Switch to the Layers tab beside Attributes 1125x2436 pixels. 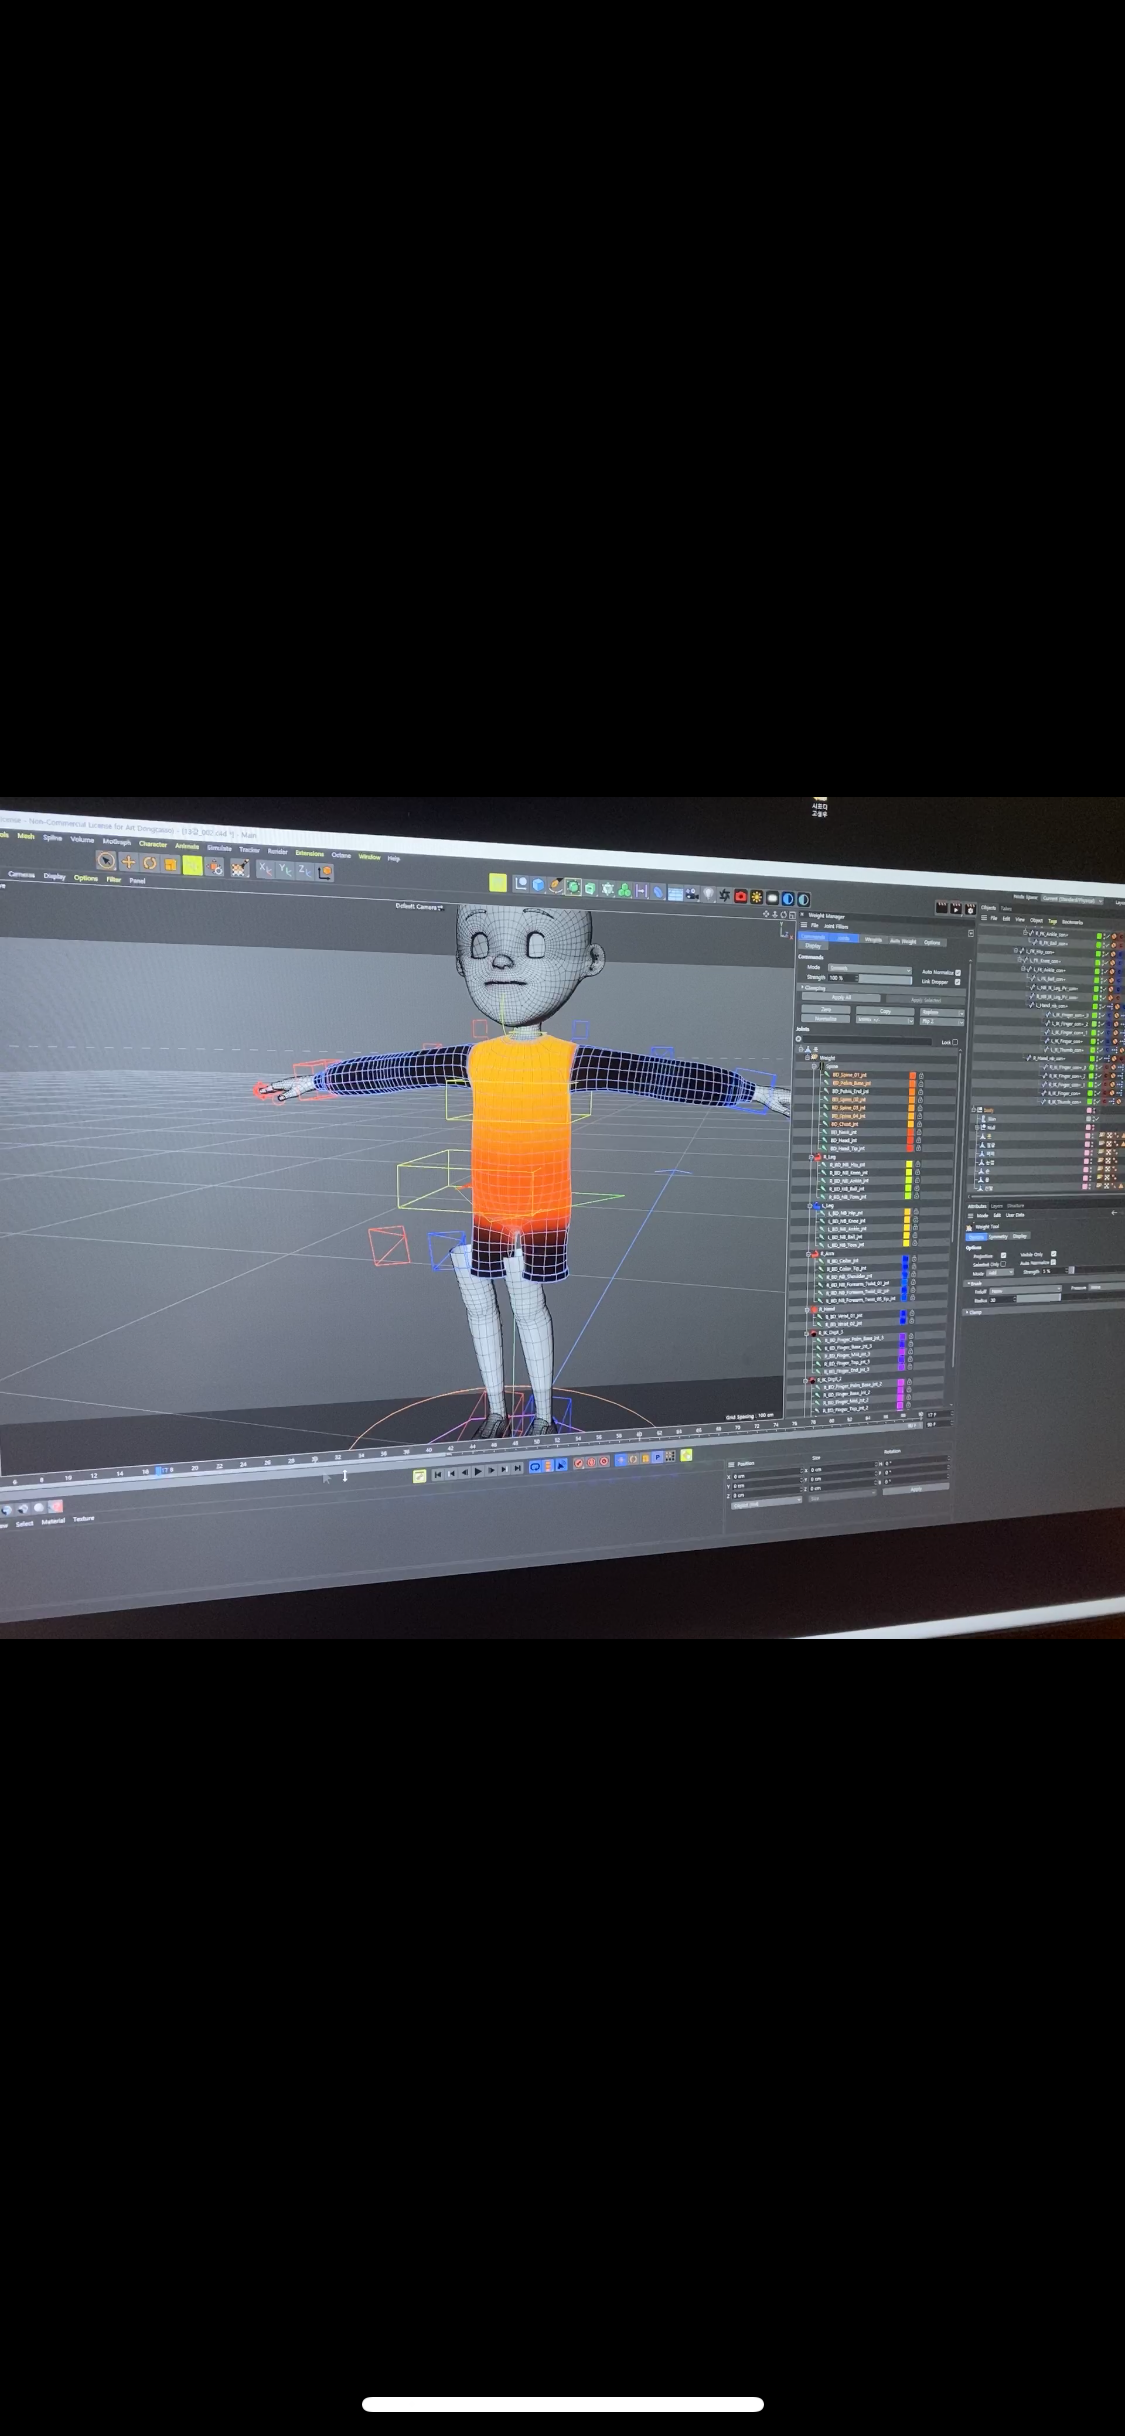tap(996, 1205)
